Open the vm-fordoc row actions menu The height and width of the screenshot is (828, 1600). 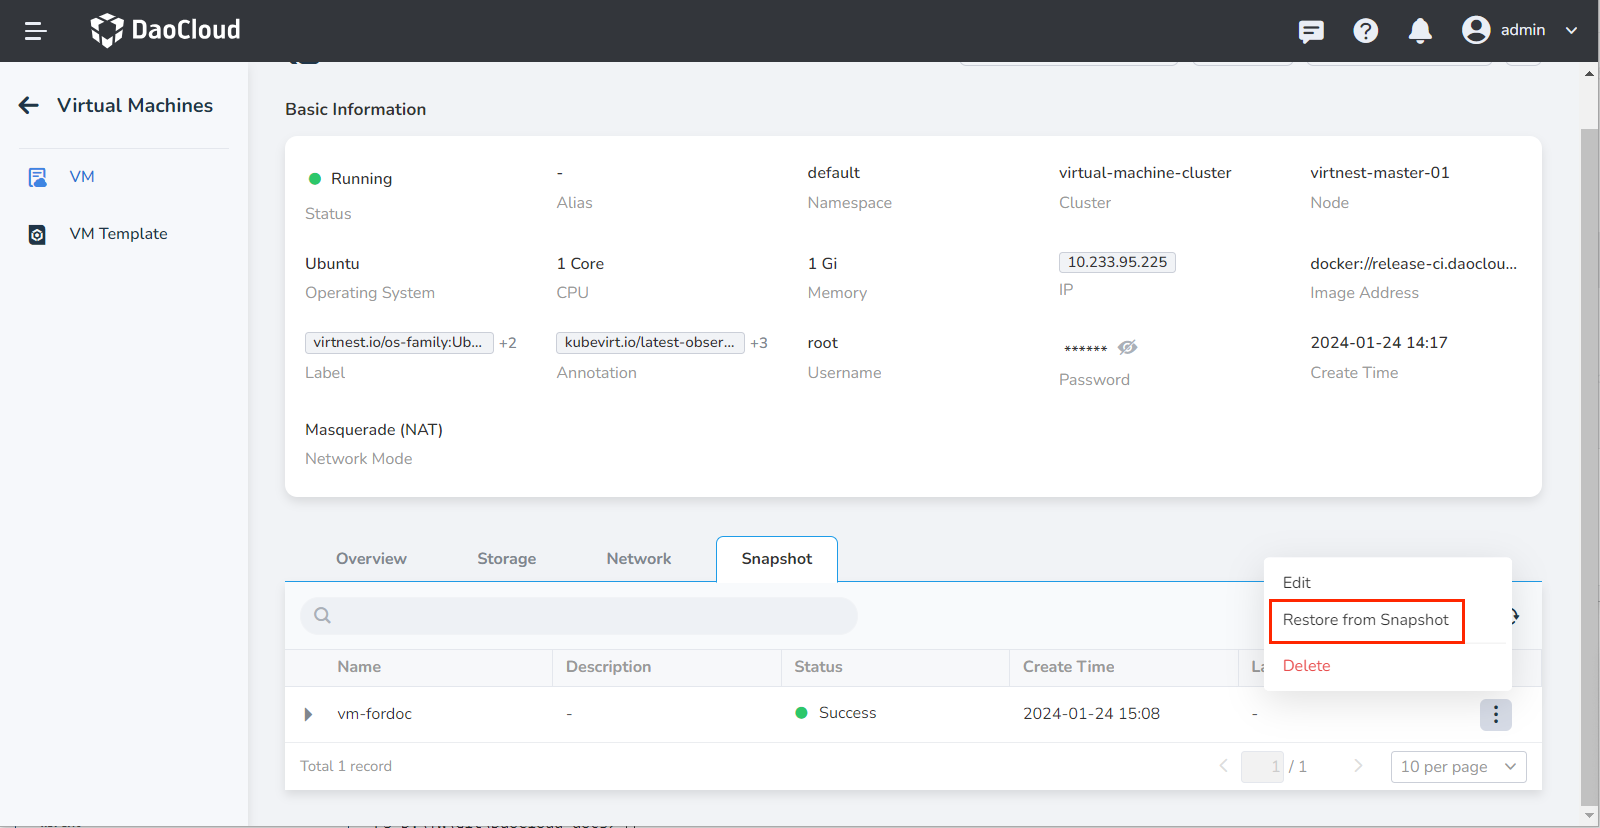click(1495, 714)
